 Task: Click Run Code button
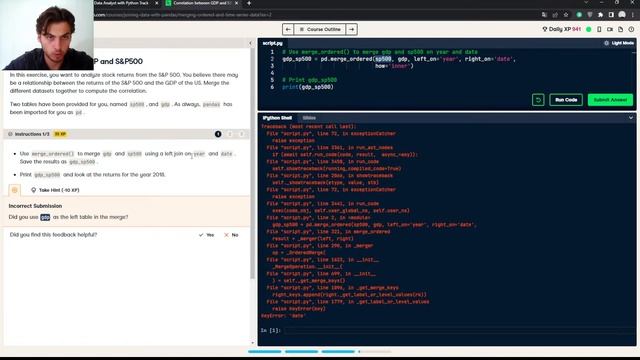point(566,100)
